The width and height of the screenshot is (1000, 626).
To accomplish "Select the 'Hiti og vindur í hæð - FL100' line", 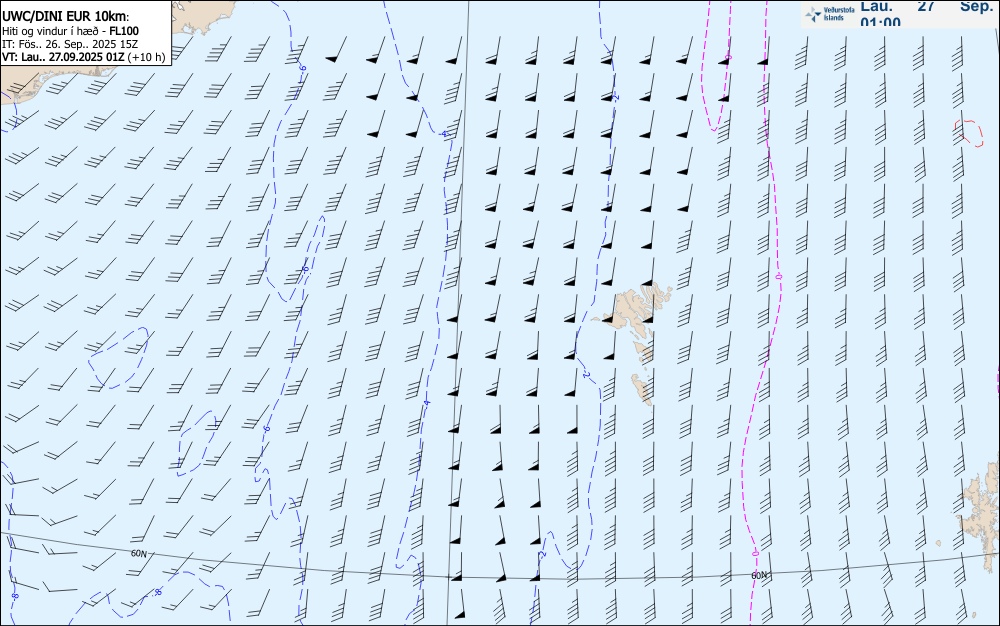I will coord(70,31).
